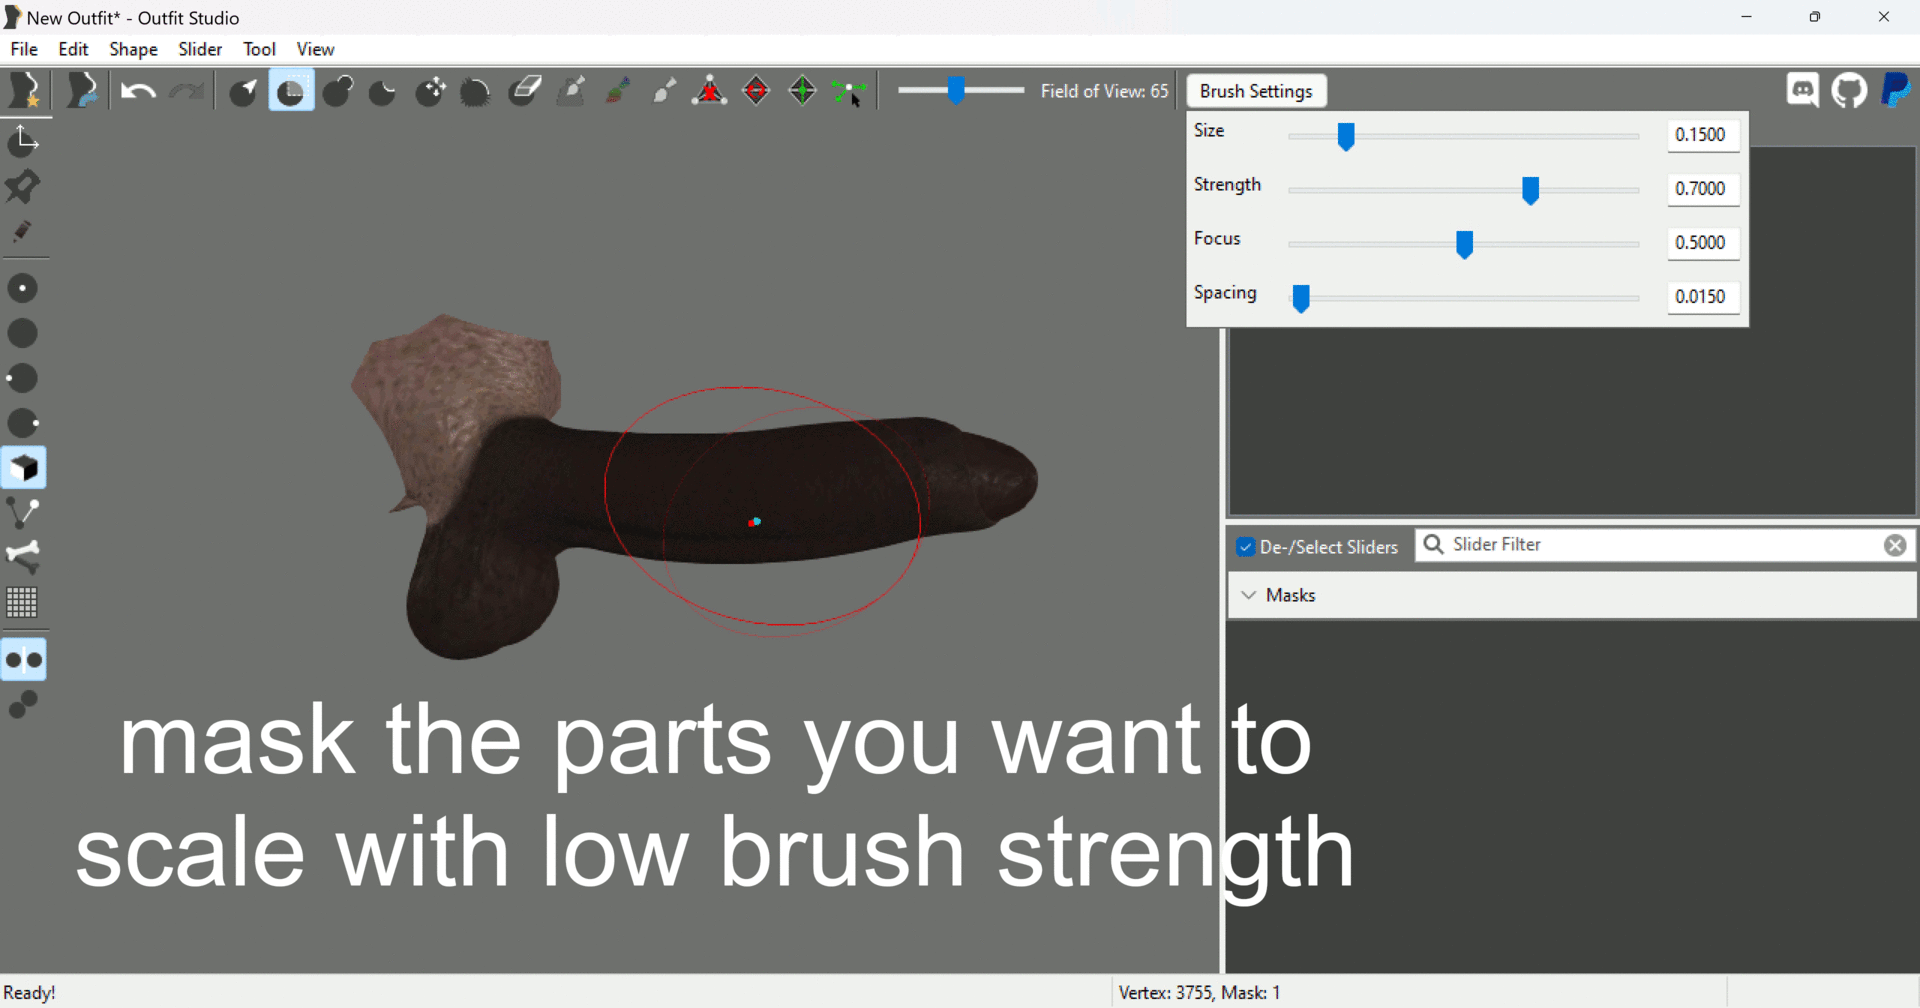This screenshot has width=1920, height=1008.
Task: Select the Inflate brush
Action: coord(338,91)
